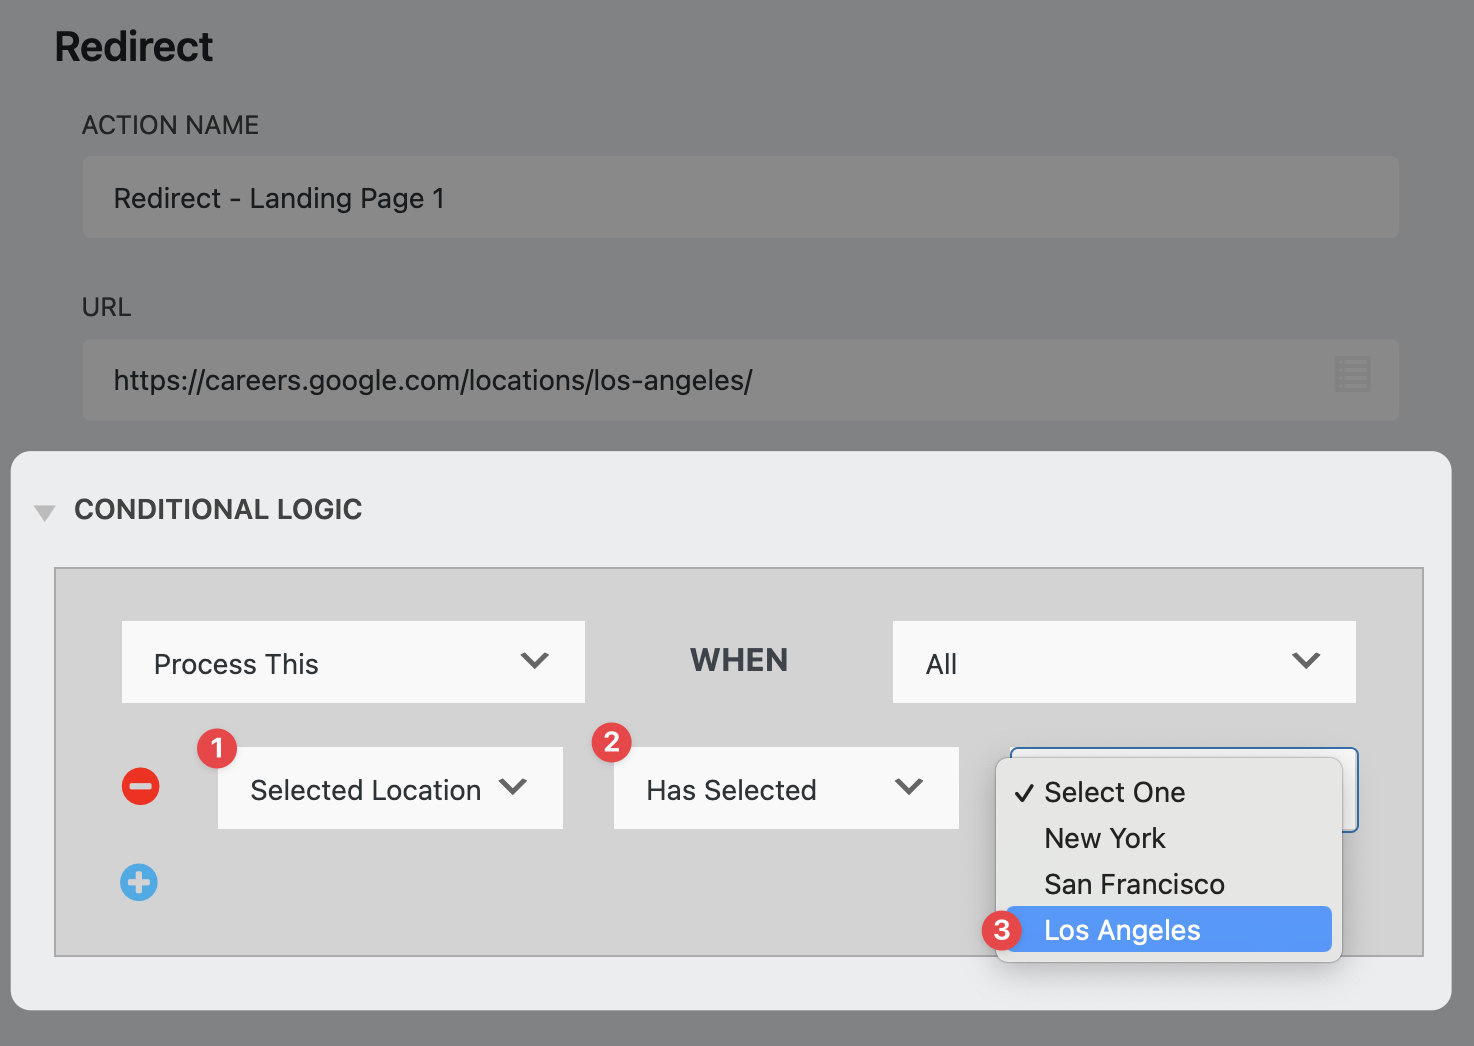This screenshot has height=1046, width=1474.
Task: Focus the URL field with the careers link
Action: click(700, 380)
